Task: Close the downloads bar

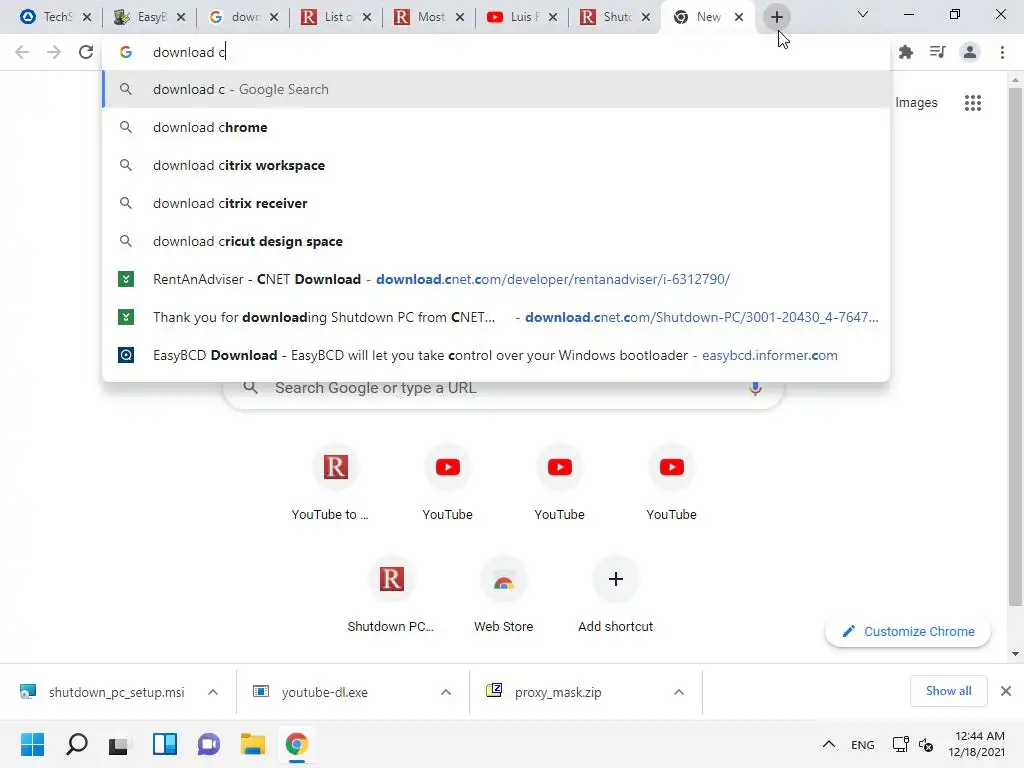Action: tap(1006, 691)
